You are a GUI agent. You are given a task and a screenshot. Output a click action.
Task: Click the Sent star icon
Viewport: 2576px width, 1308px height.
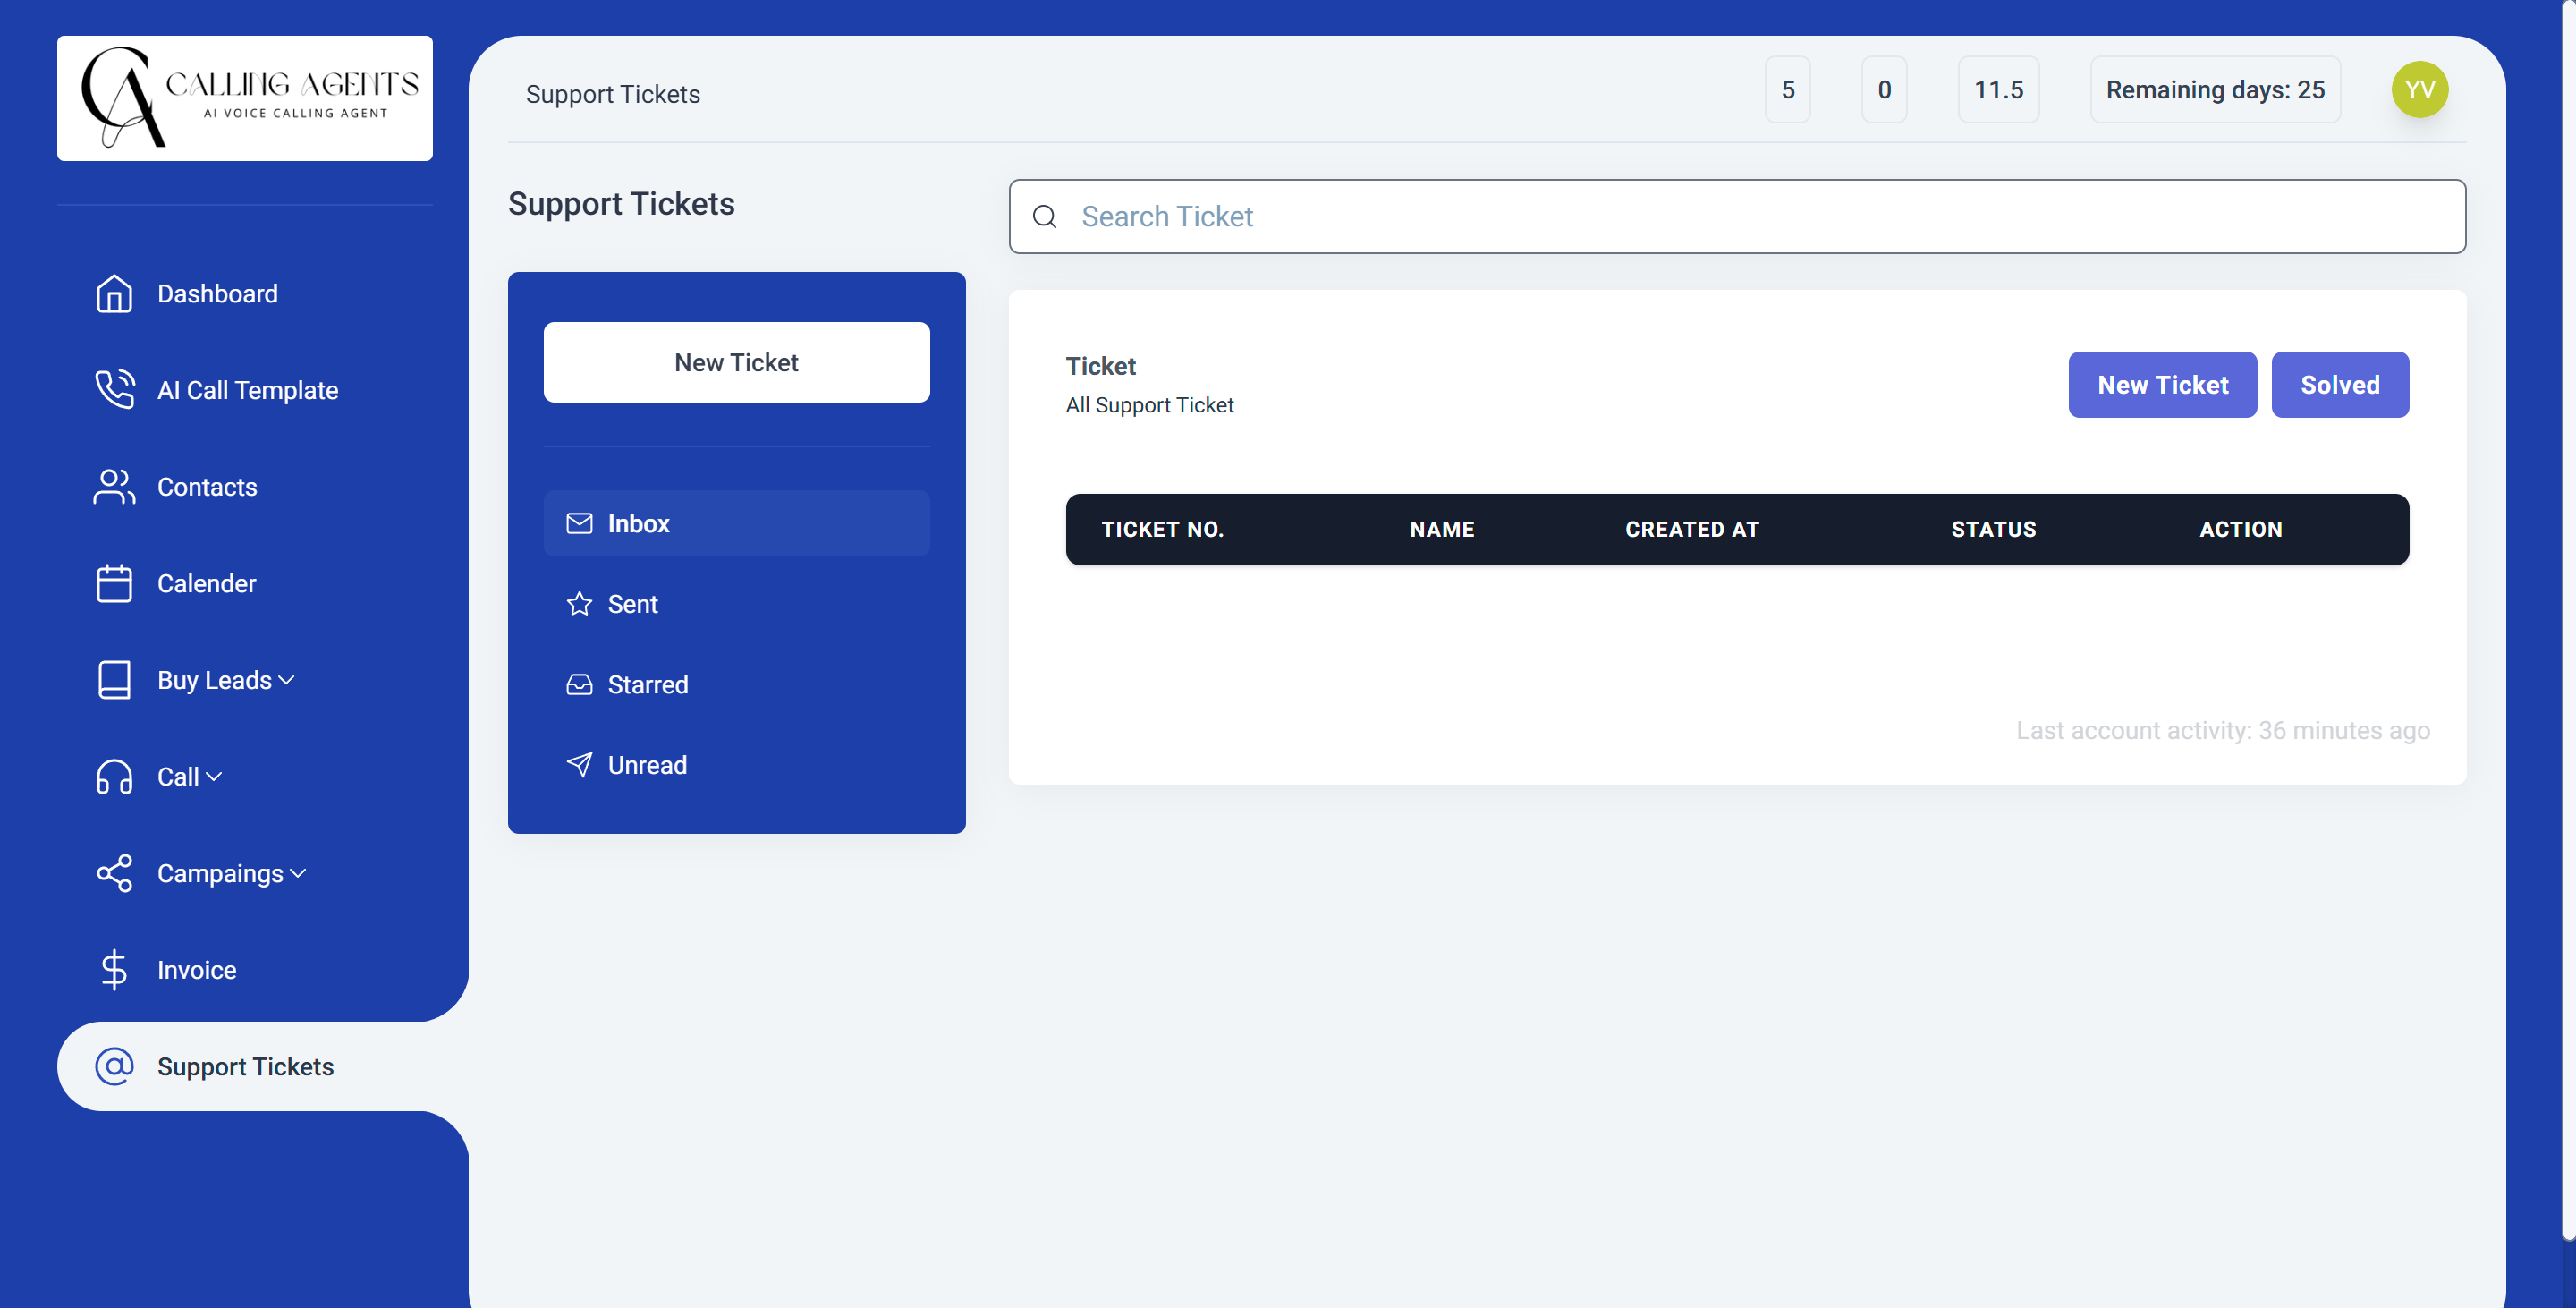(x=579, y=604)
